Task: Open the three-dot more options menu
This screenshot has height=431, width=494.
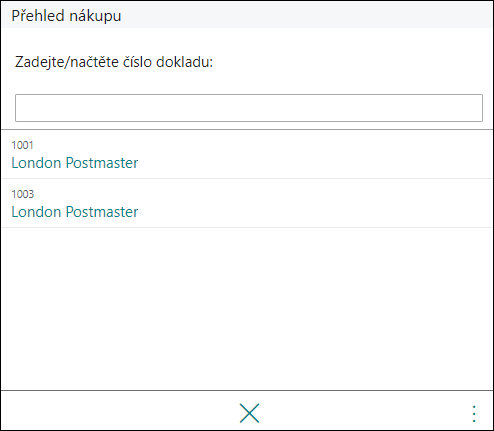Action: (474, 414)
